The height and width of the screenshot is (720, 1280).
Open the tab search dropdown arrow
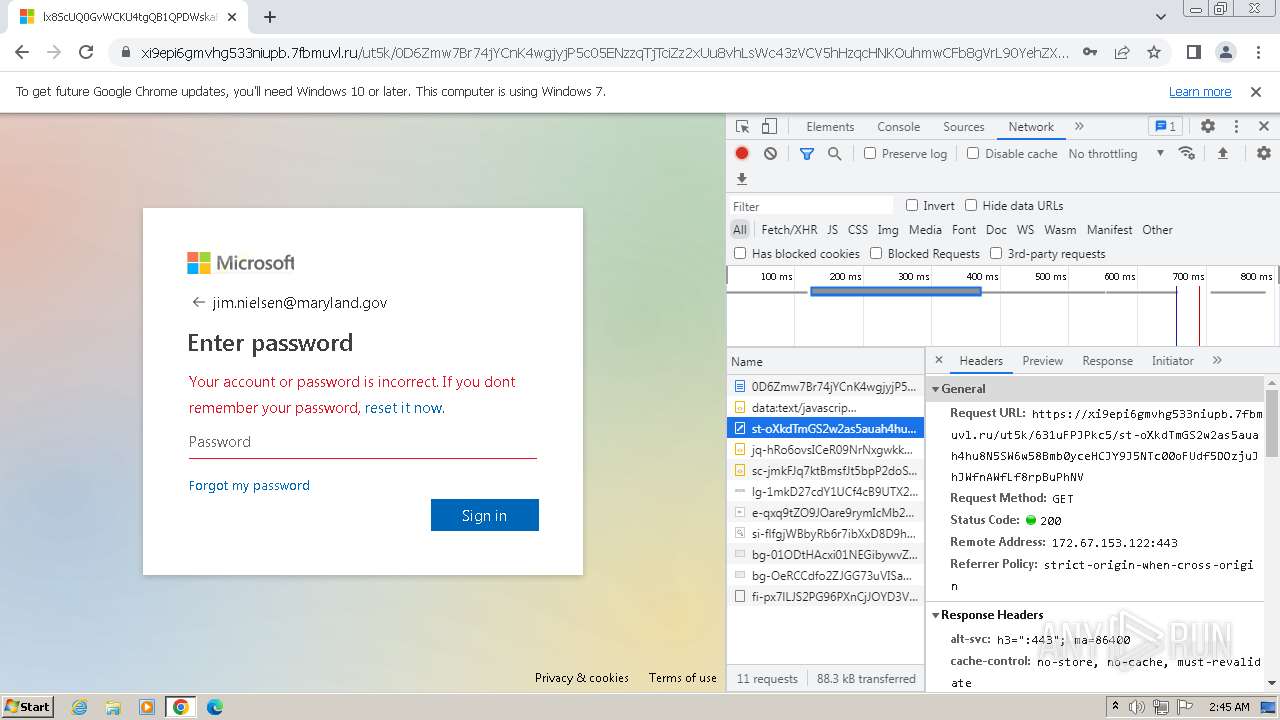pyautogui.click(x=1161, y=17)
